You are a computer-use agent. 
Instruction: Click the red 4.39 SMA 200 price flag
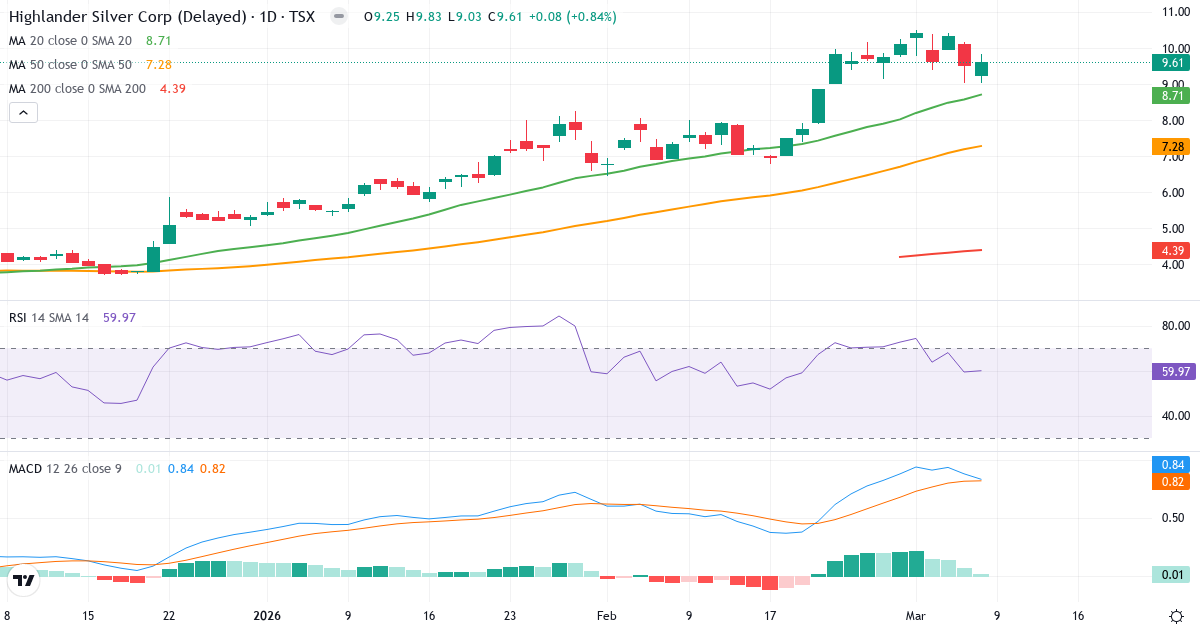1171,251
